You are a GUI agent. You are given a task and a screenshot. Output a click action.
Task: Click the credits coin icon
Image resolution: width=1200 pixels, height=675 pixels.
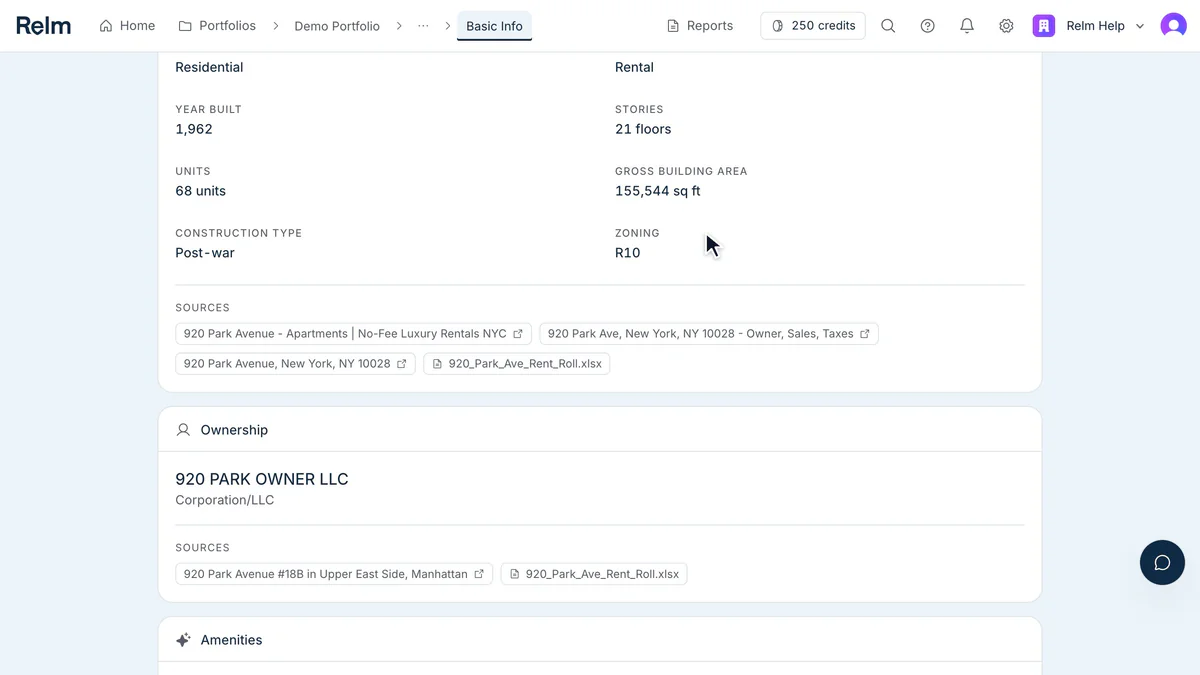coord(778,26)
